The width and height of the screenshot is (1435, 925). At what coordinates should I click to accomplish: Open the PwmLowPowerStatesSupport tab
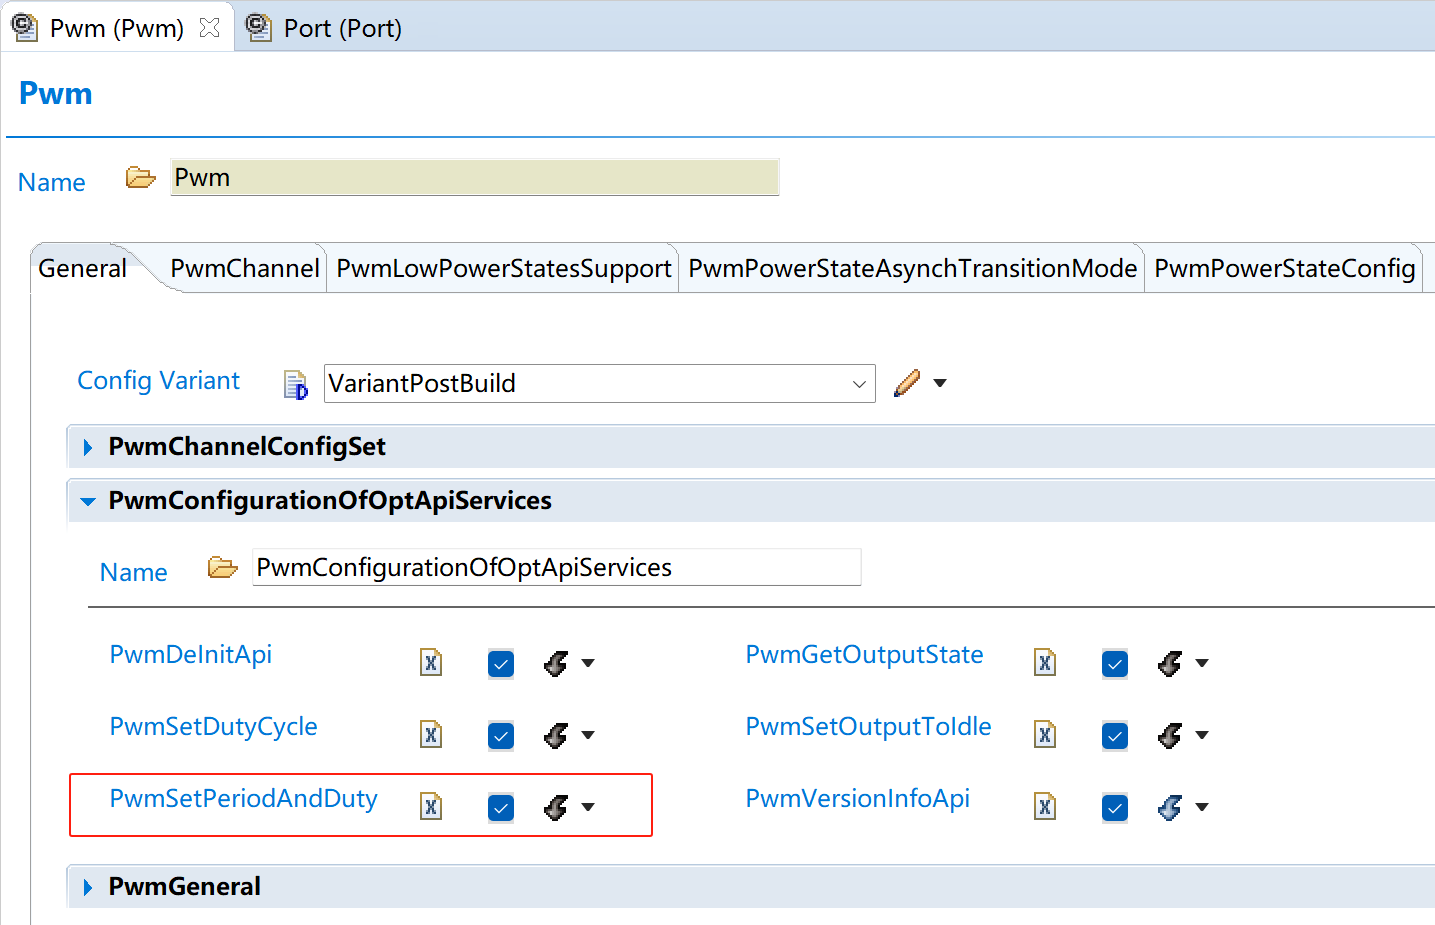[x=503, y=268]
